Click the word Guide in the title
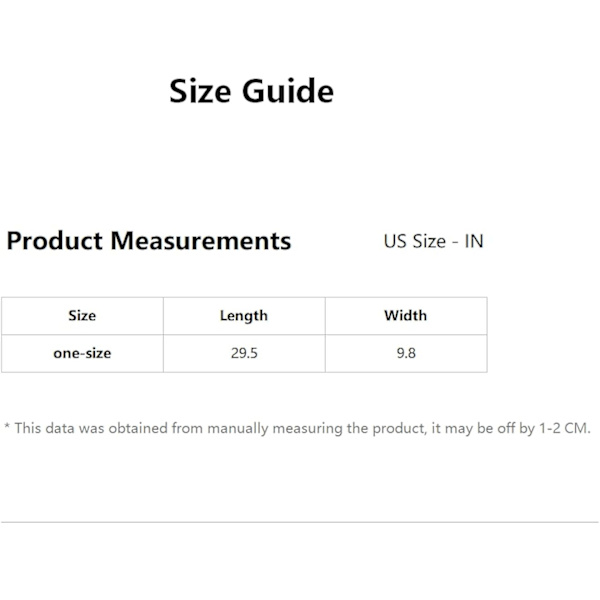 click(x=288, y=91)
